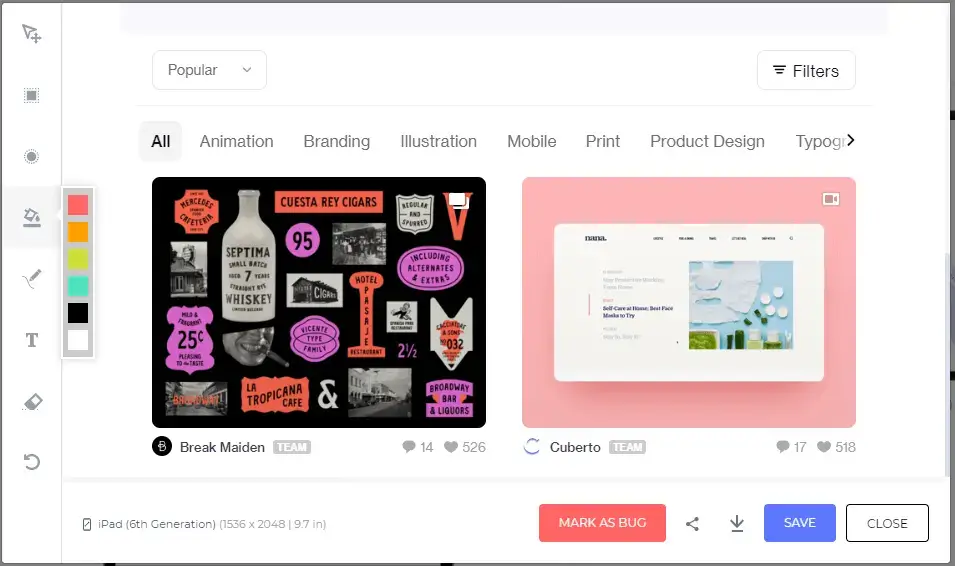
Task: Select the cursor pointer tool in sidebar
Action: tap(32, 34)
